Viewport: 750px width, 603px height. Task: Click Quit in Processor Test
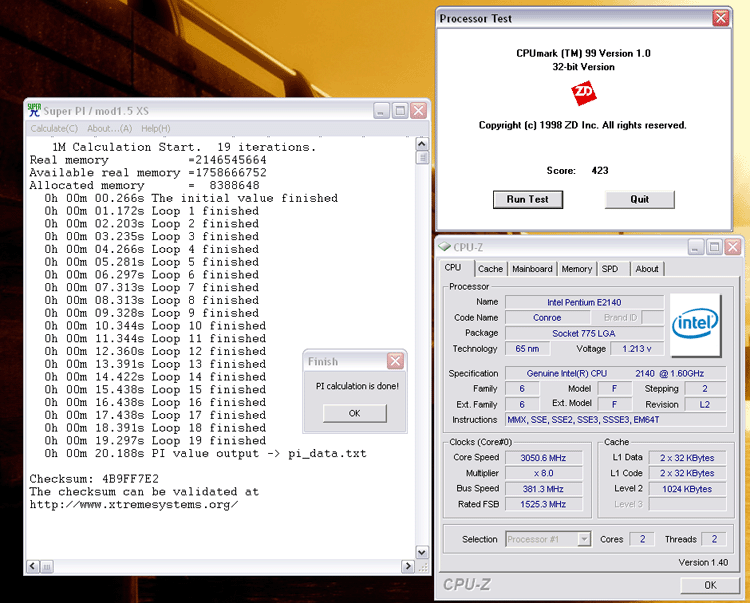pyautogui.click(x=639, y=199)
